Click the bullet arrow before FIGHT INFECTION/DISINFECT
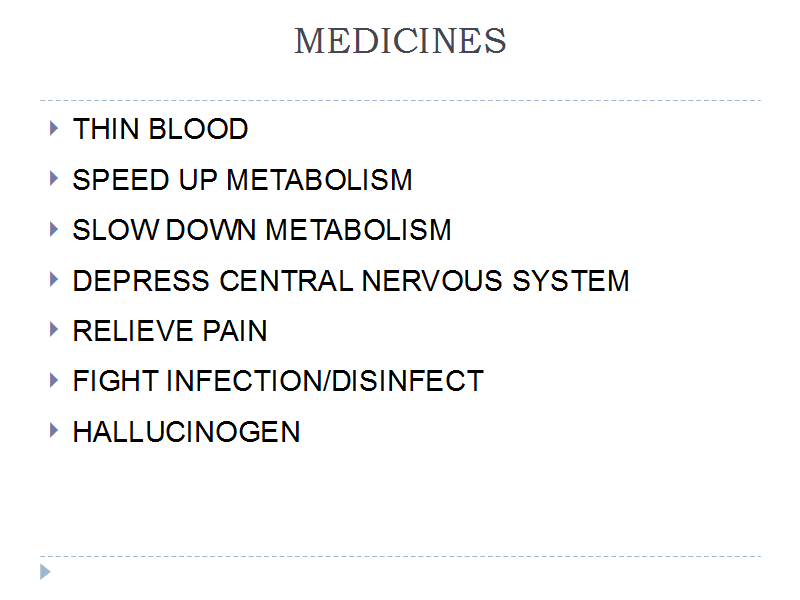Image resolution: width=800 pixels, height=600 pixels. pyautogui.click(x=54, y=380)
